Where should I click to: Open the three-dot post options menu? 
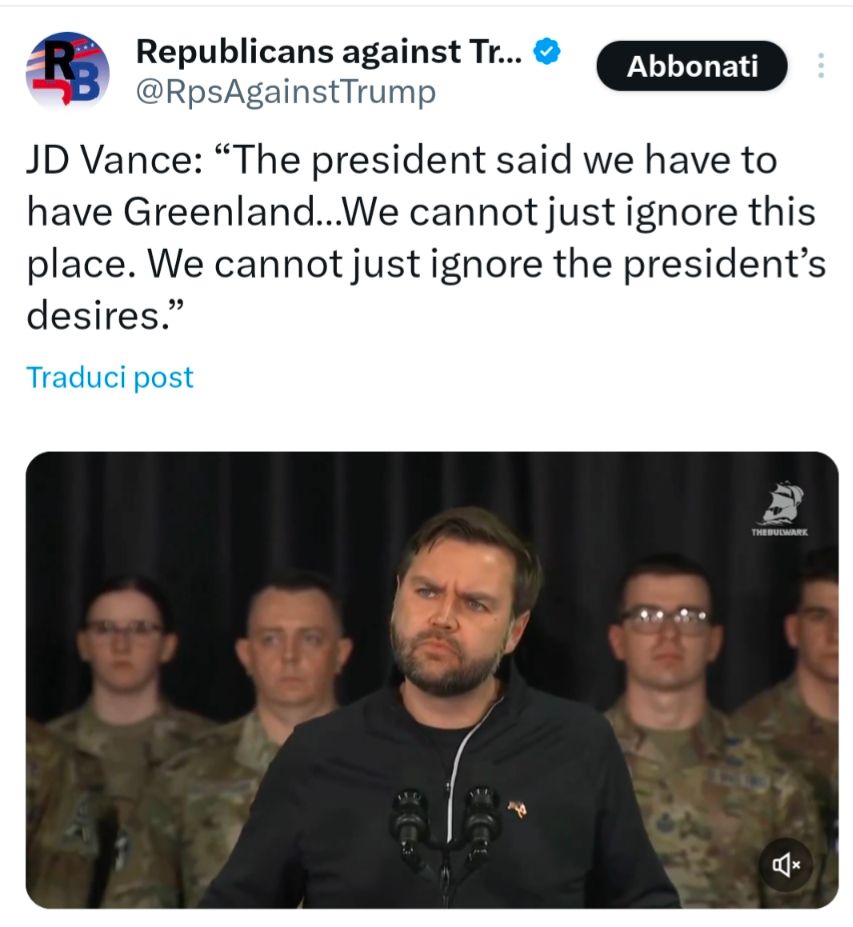tap(820, 66)
